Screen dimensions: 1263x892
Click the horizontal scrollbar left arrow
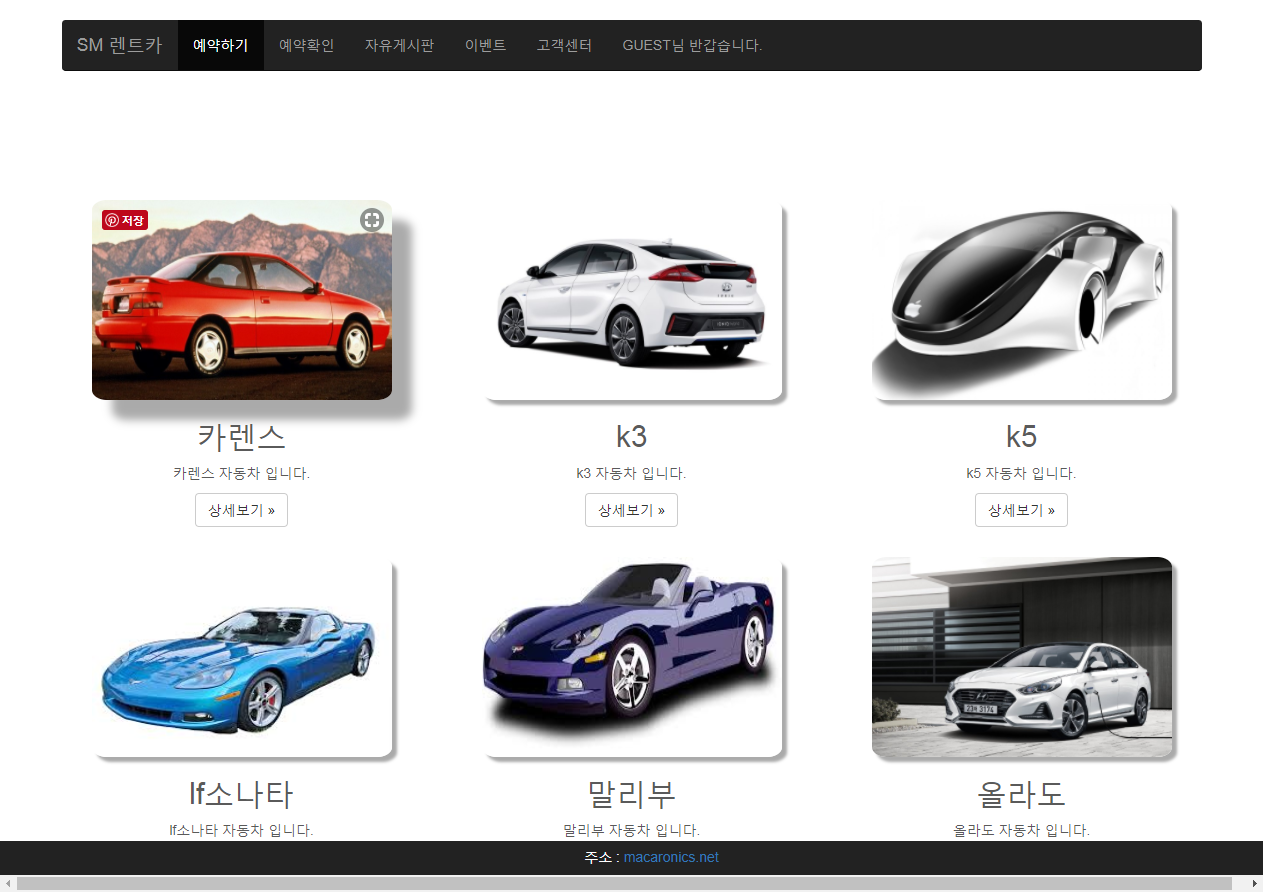[8, 883]
